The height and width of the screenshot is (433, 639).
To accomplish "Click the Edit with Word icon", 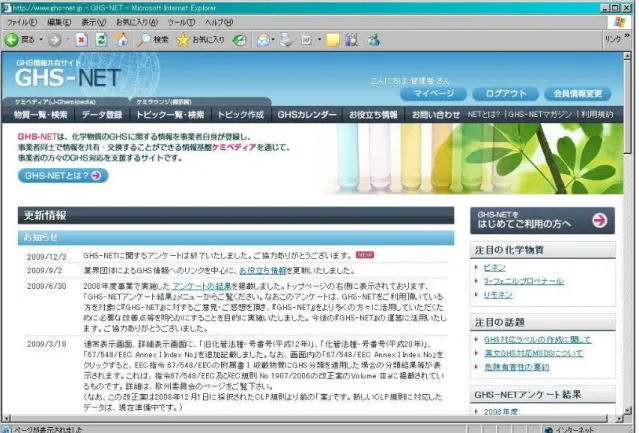I will 306,40.
